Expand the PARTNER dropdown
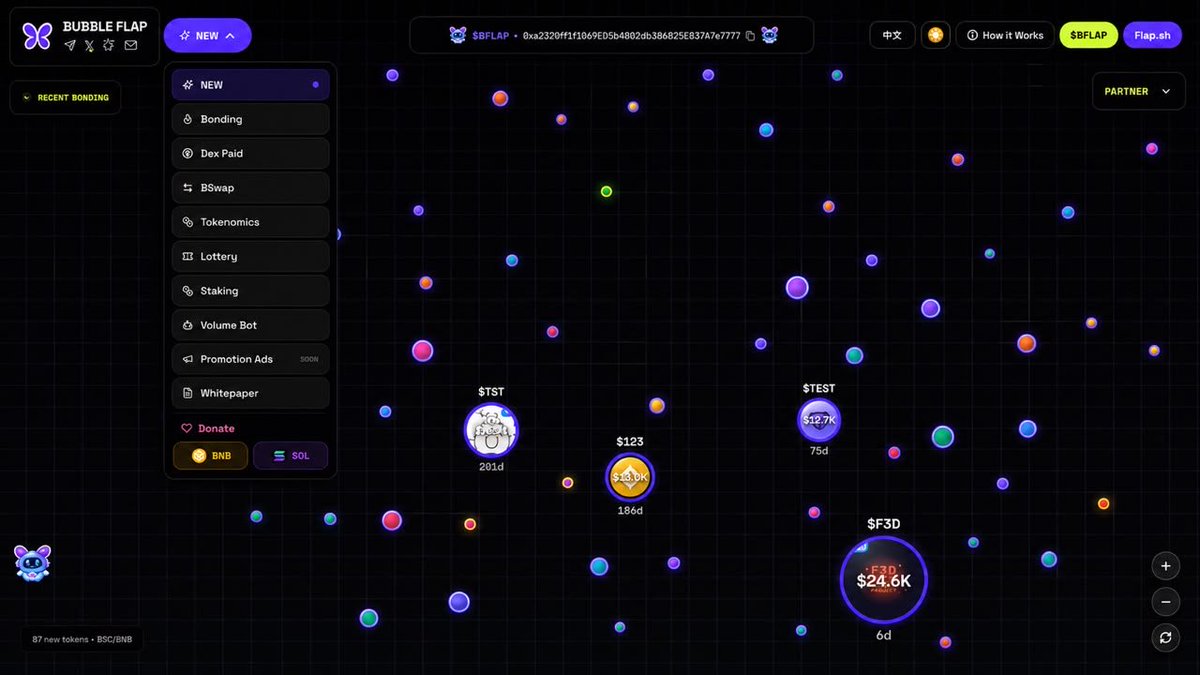1200x675 pixels. click(1138, 91)
